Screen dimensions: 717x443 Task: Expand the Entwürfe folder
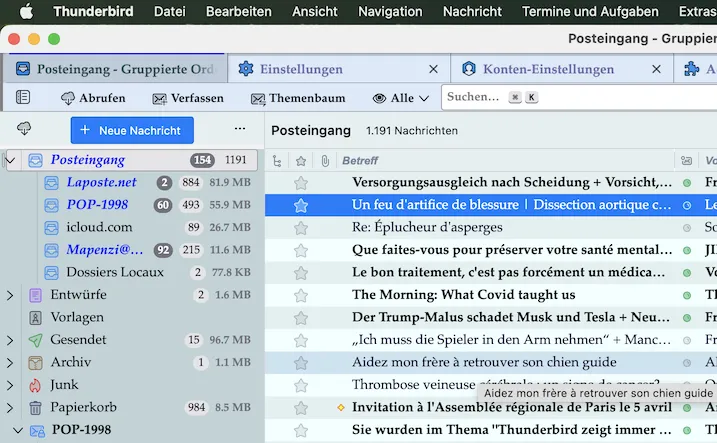click(10, 295)
